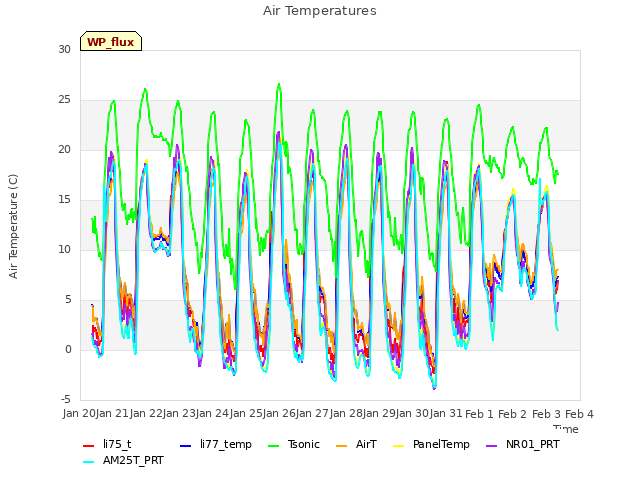Image resolution: width=640 pixels, height=480 pixels.
Task: Click the WP_flux label badge
Action: click(111, 41)
